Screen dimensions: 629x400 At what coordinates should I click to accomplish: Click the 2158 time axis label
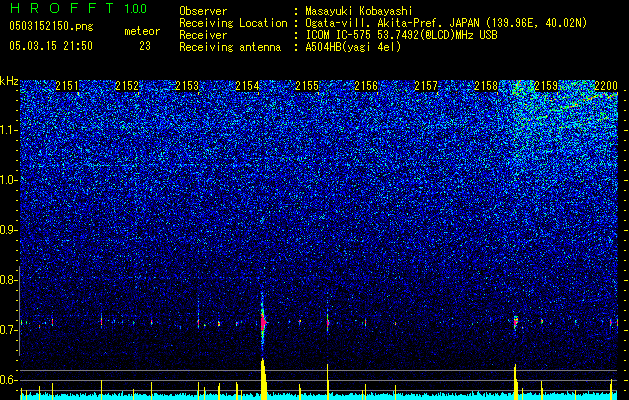coord(486,86)
